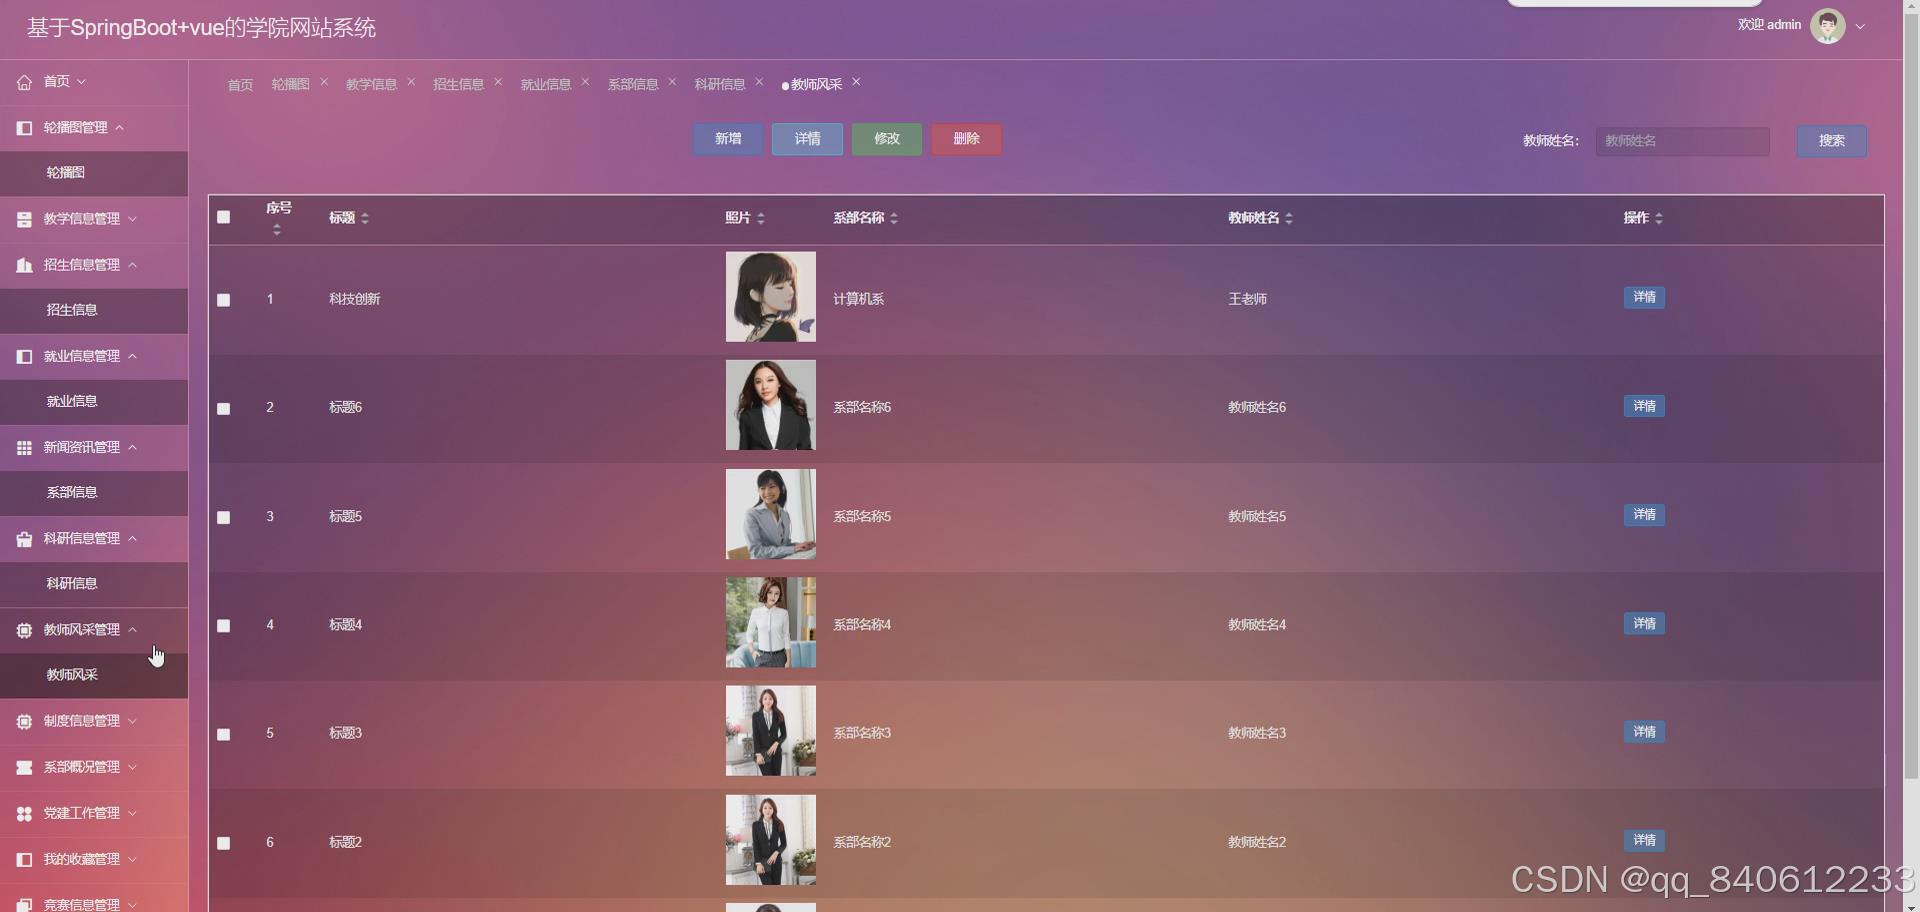Open 详情 for 王老师 row
This screenshot has height=912, width=1920.
coord(1644,298)
